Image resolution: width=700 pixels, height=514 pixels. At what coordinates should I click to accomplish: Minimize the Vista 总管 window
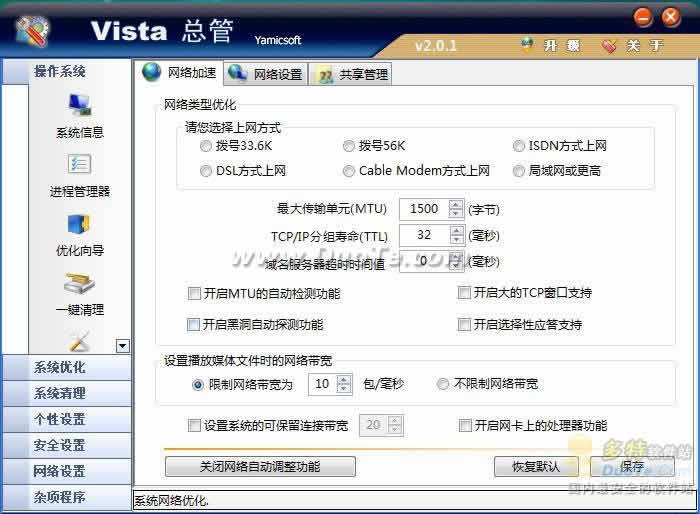(x=643, y=18)
